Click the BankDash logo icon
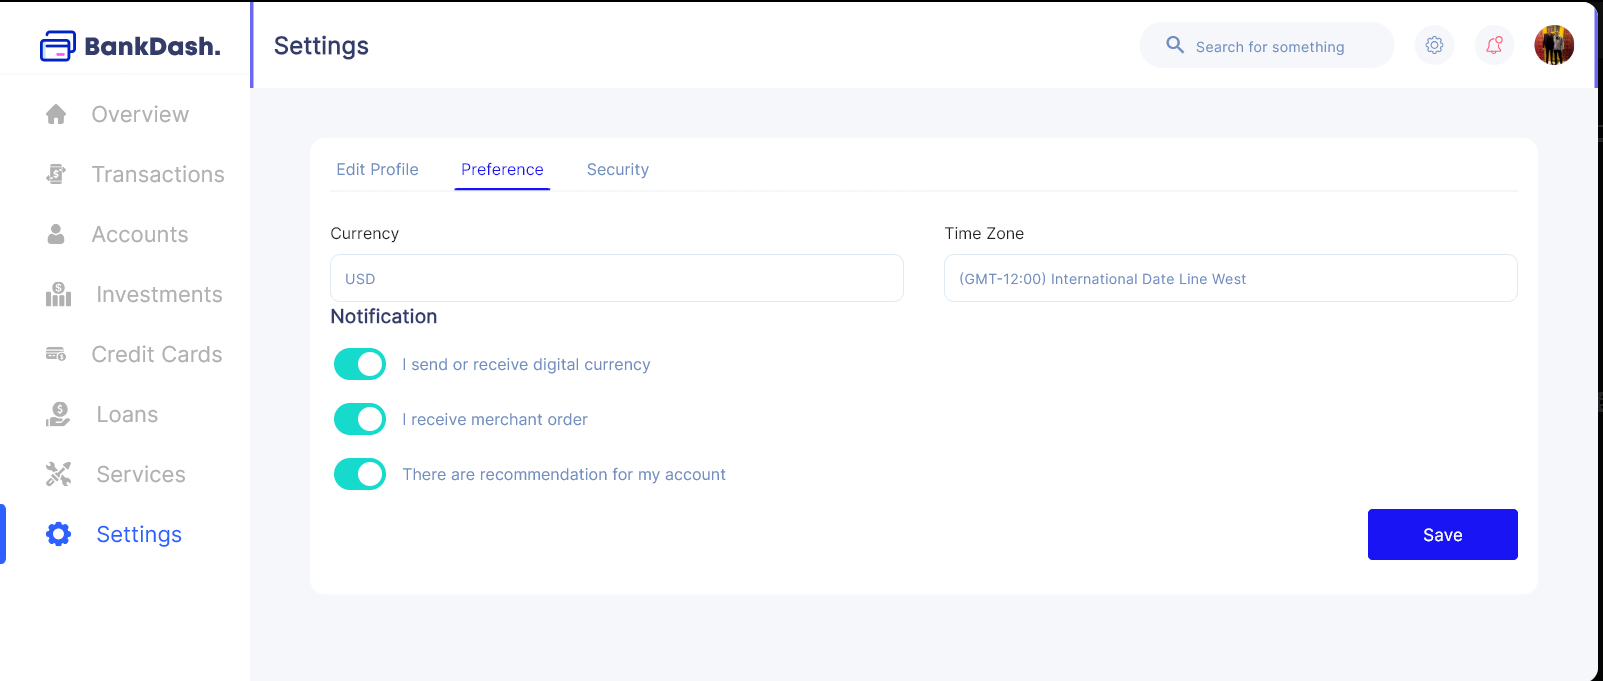The image size is (1603, 681). pos(57,46)
